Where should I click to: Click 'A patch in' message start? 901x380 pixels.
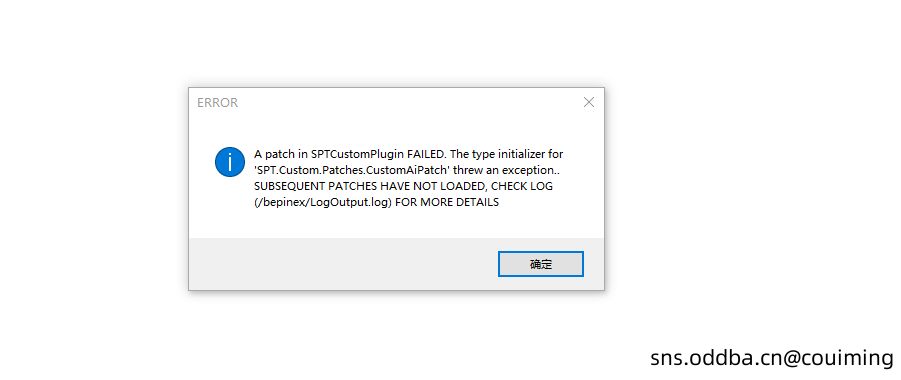click(281, 155)
